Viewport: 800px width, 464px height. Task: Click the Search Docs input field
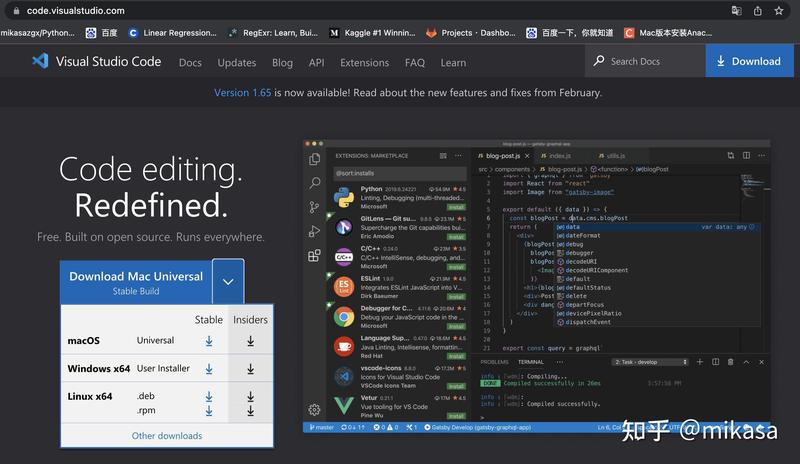[x=646, y=61]
